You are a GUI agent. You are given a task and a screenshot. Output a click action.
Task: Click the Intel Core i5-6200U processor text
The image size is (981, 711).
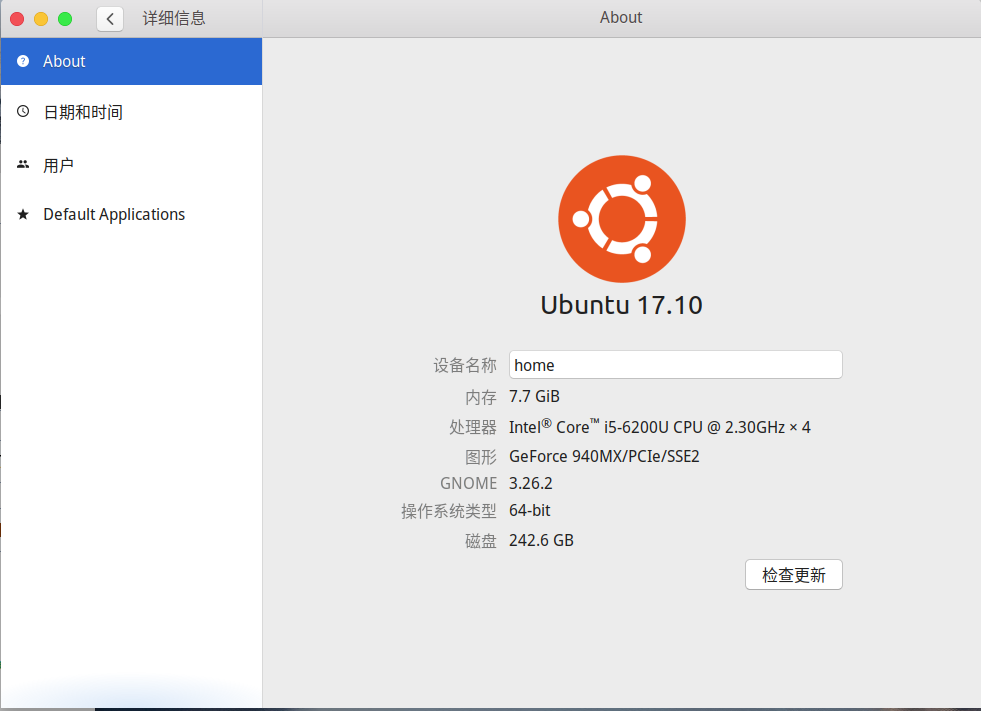pos(659,427)
